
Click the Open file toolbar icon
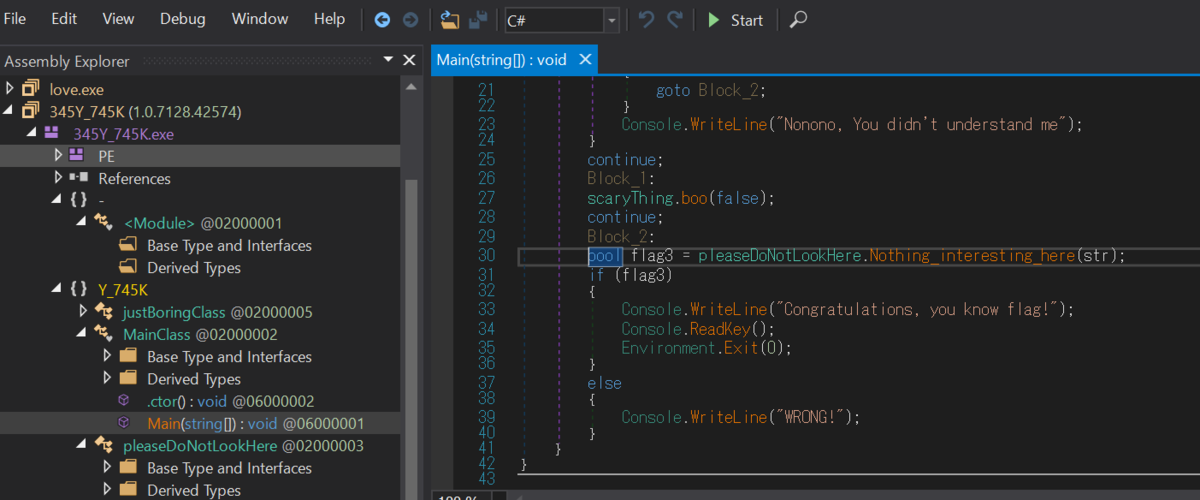[450, 20]
